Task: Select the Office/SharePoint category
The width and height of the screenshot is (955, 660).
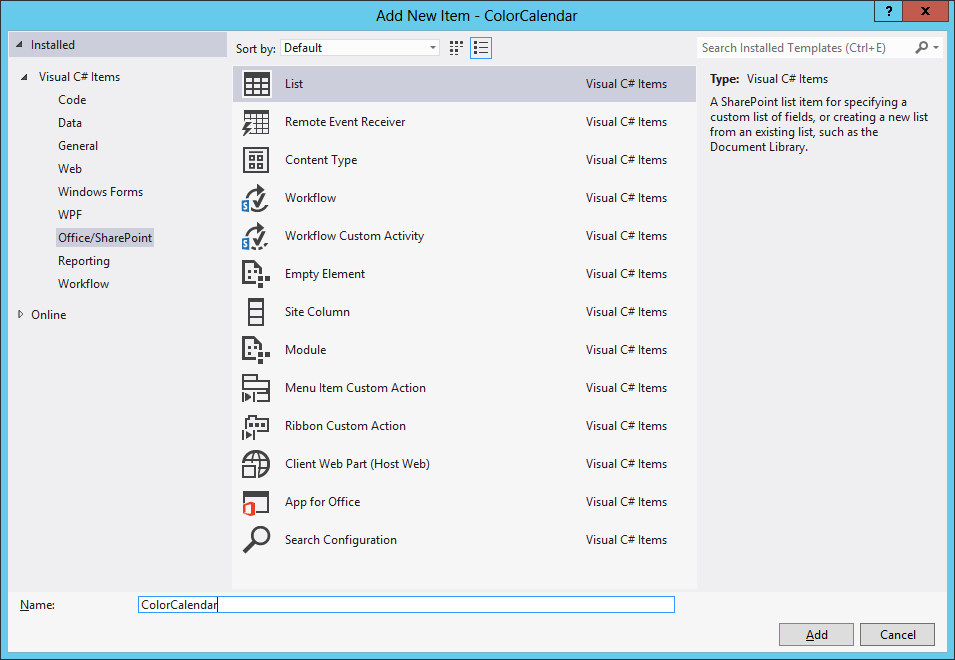Action: (x=105, y=237)
